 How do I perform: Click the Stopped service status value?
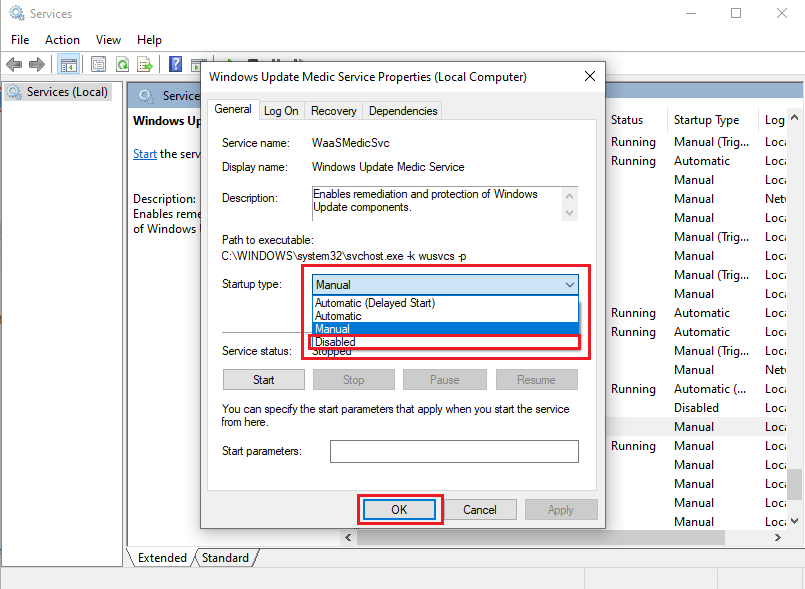[x=332, y=352]
